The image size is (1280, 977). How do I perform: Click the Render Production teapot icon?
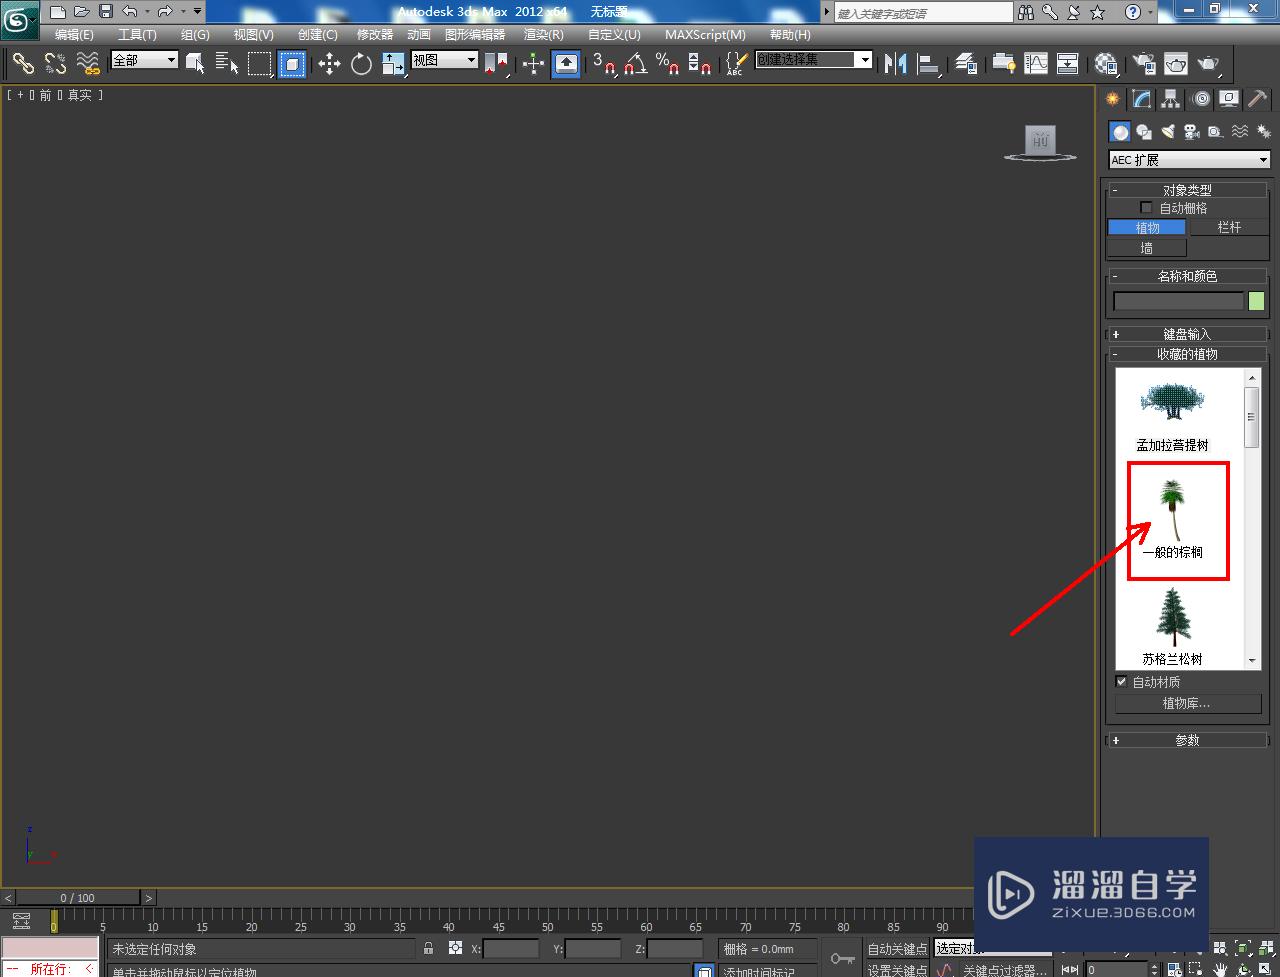coord(1209,64)
